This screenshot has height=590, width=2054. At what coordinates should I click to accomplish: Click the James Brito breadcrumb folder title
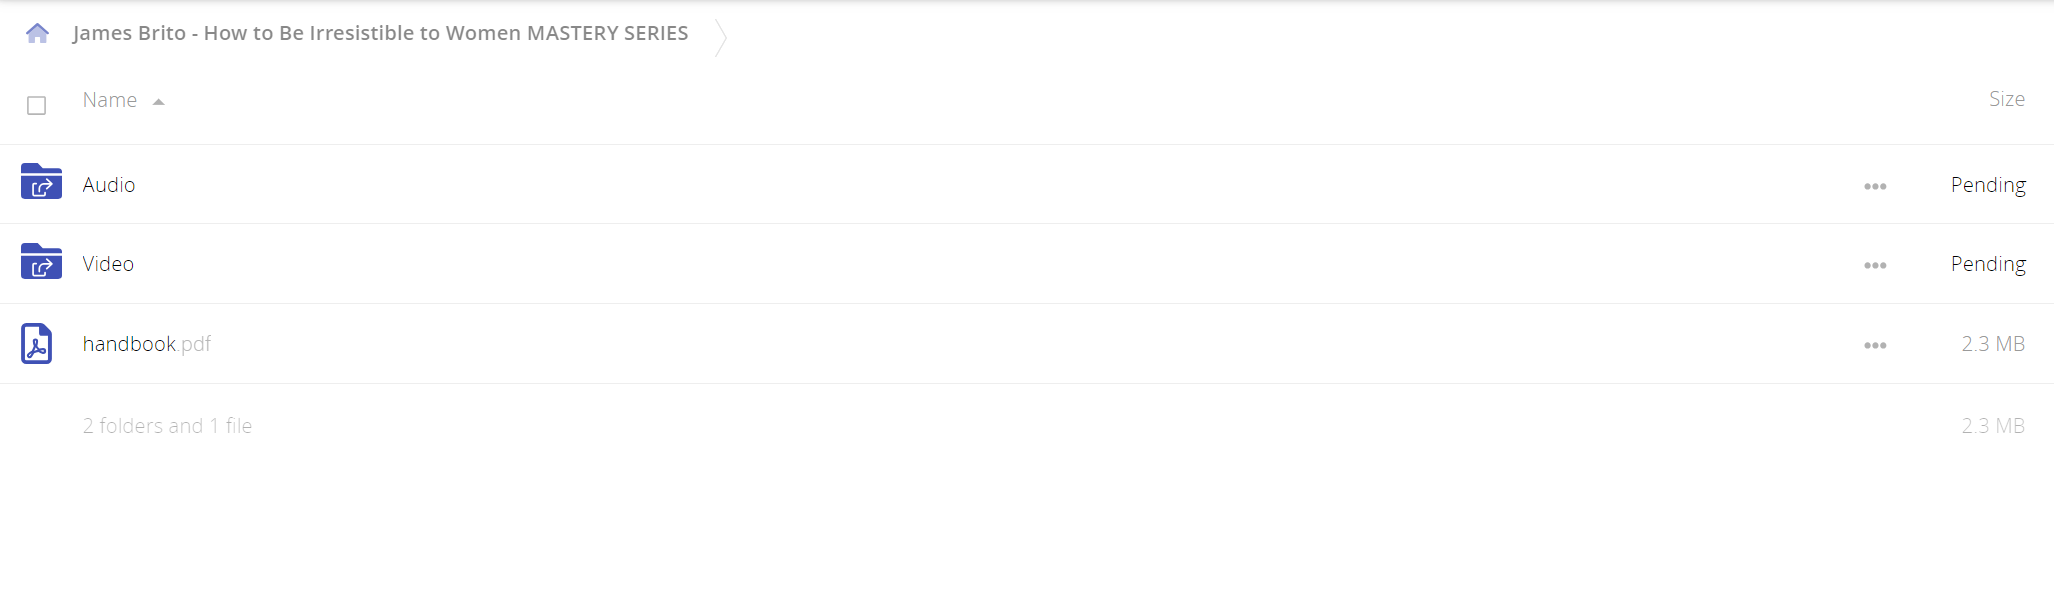pyautogui.click(x=380, y=33)
